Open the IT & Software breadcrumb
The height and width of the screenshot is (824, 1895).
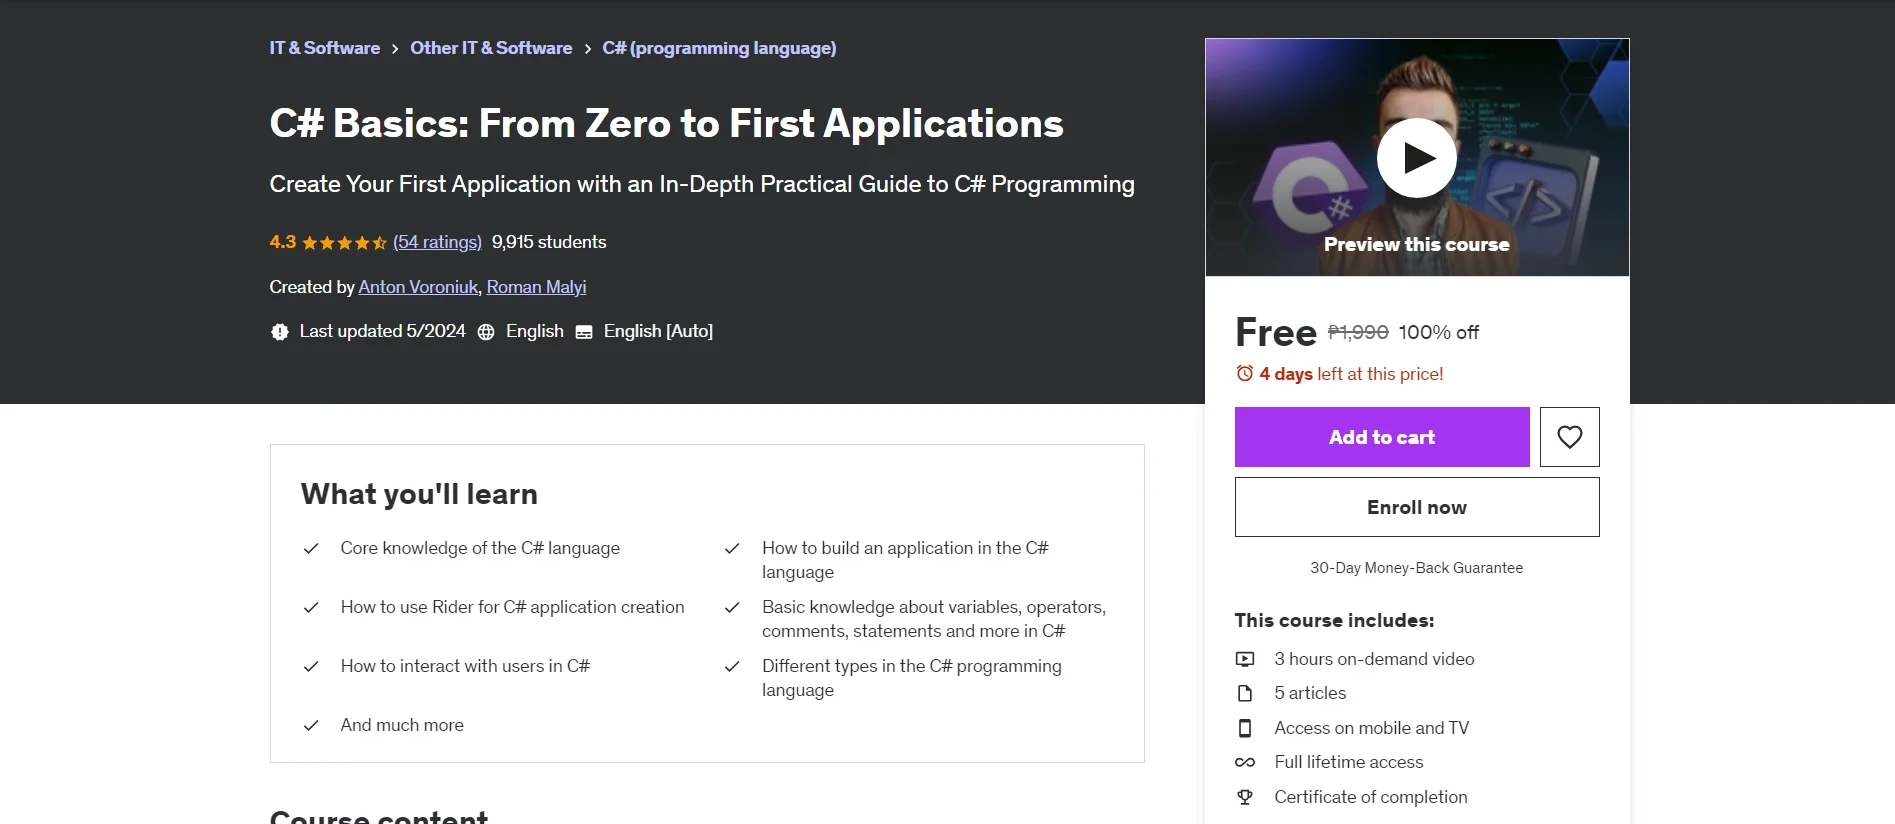(325, 48)
